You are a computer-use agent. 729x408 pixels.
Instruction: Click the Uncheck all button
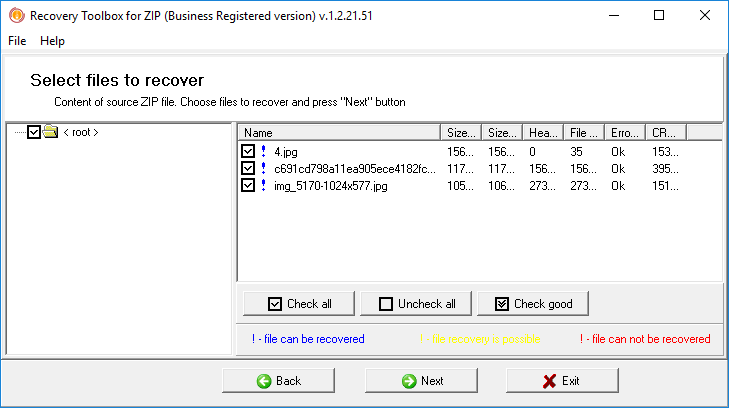(x=416, y=304)
